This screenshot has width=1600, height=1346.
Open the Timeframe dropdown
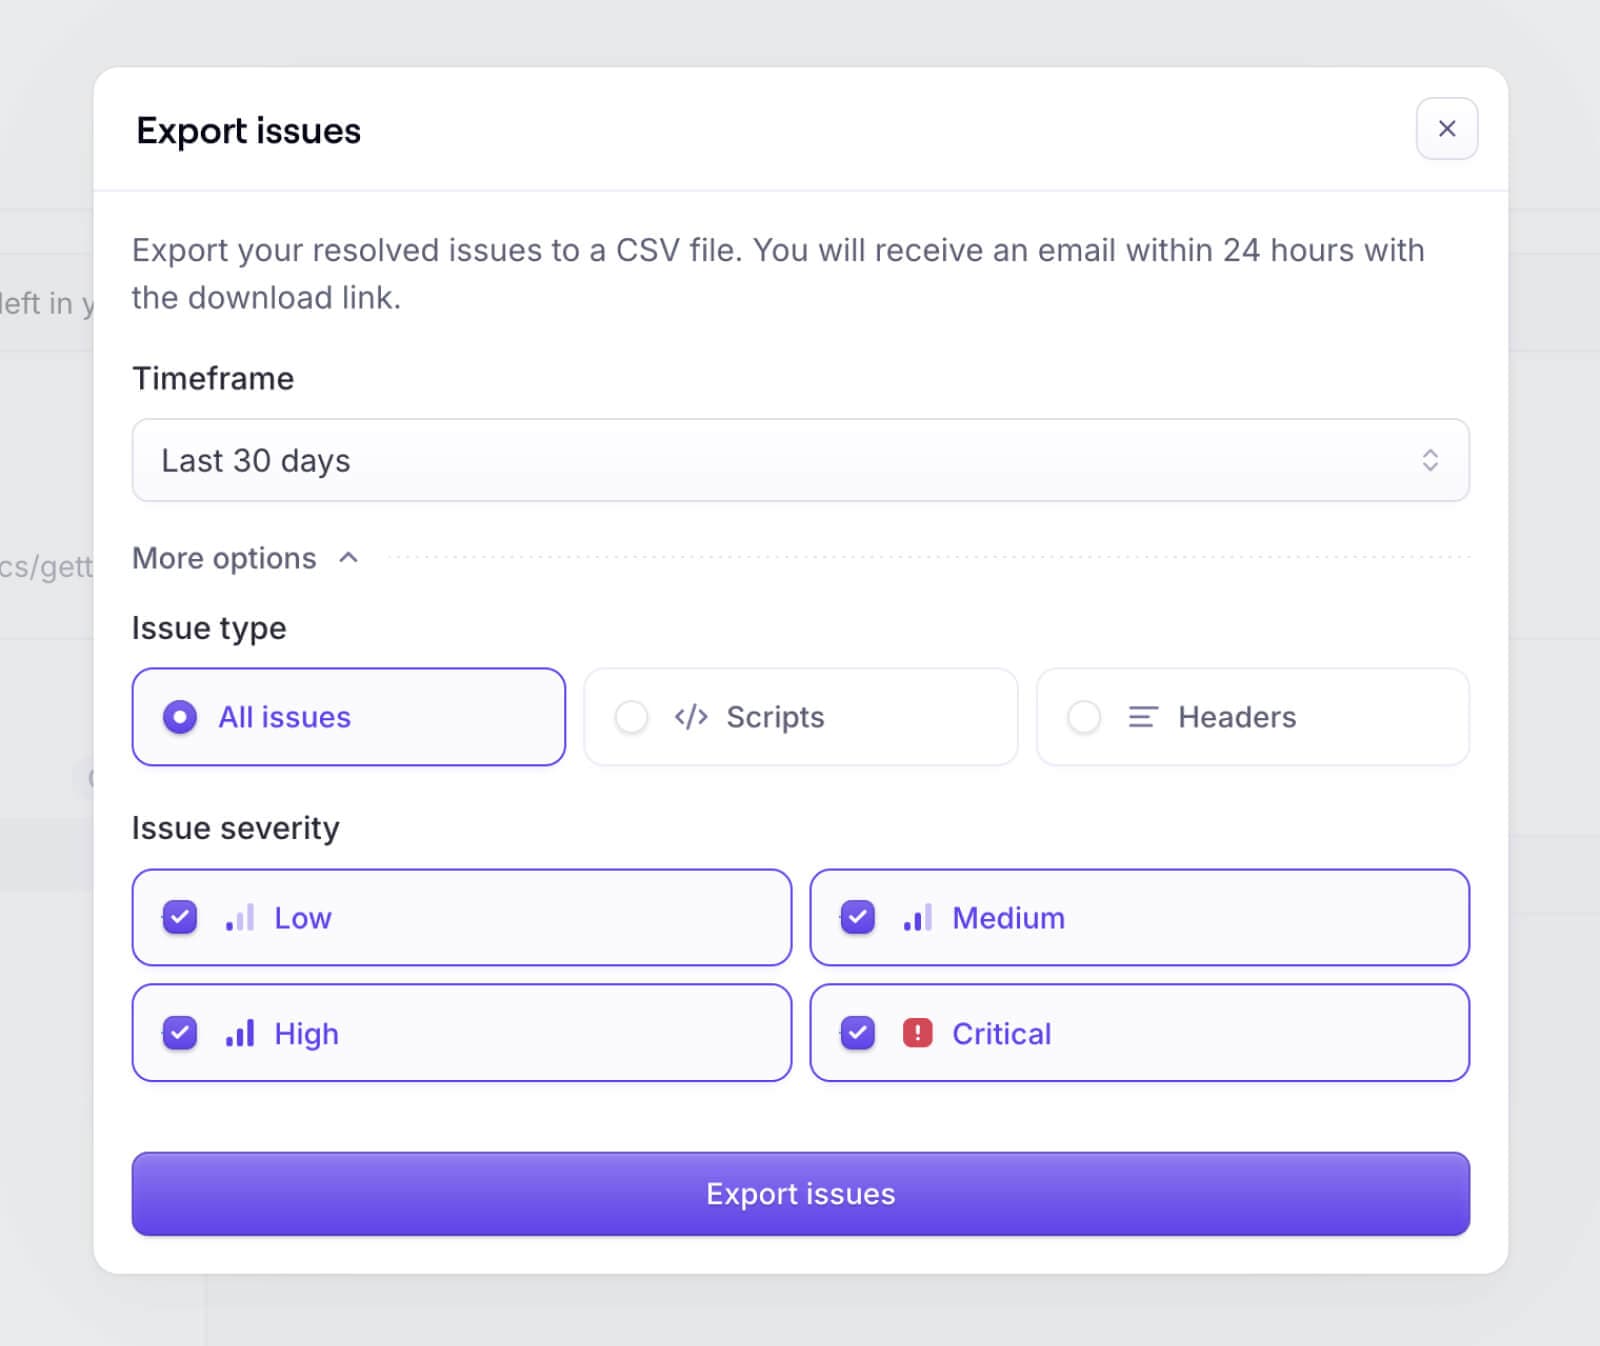[x=800, y=460]
